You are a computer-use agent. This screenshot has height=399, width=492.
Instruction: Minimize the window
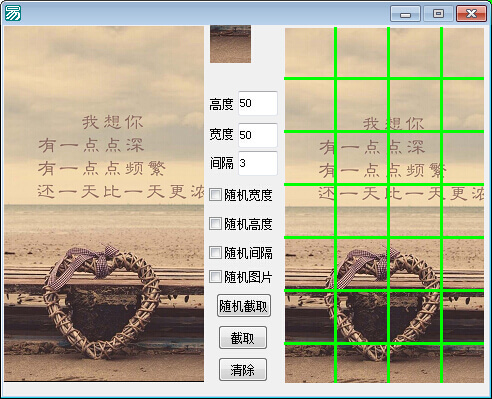(x=405, y=14)
